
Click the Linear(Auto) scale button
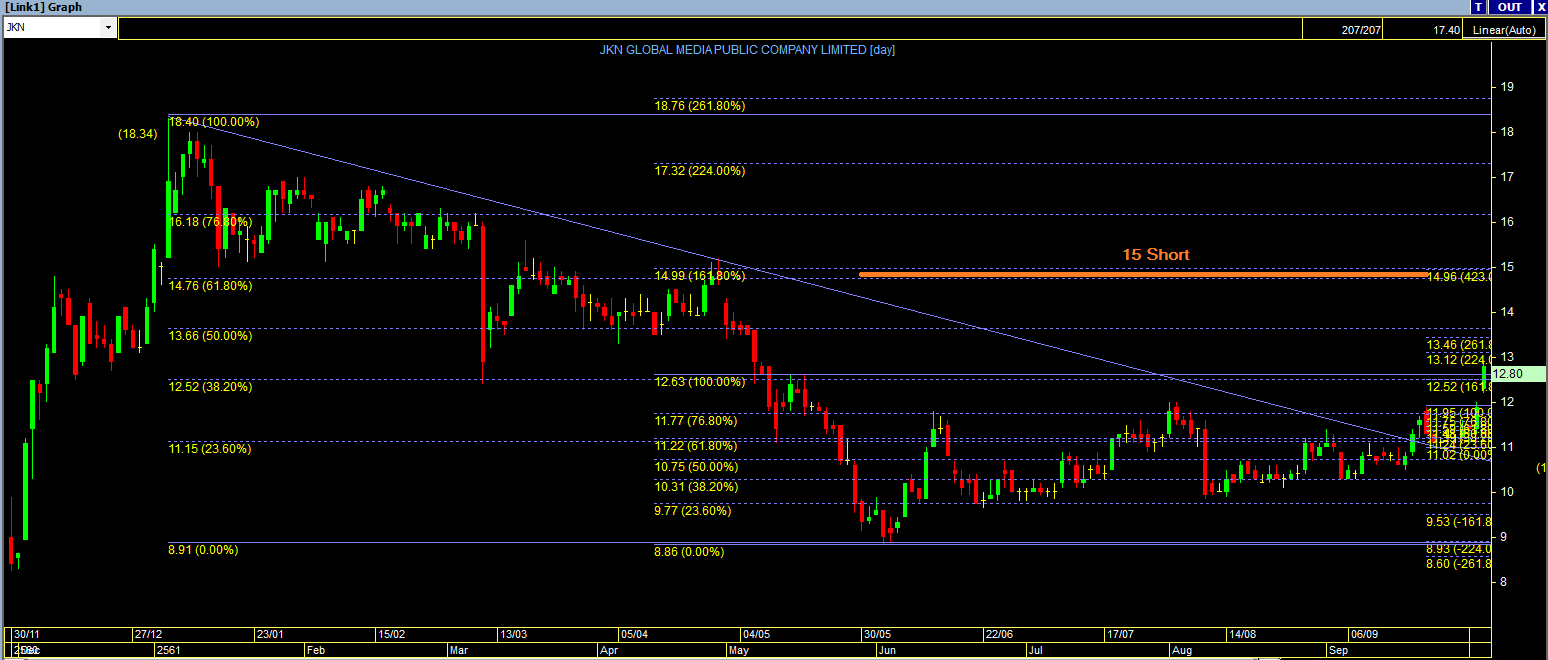pyautogui.click(x=1503, y=30)
